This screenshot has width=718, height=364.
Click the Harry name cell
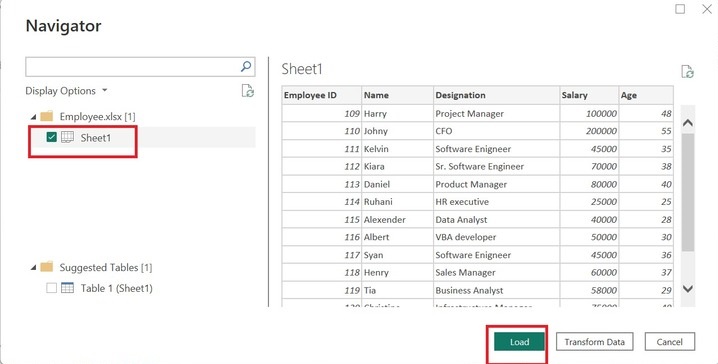coord(397,114)
